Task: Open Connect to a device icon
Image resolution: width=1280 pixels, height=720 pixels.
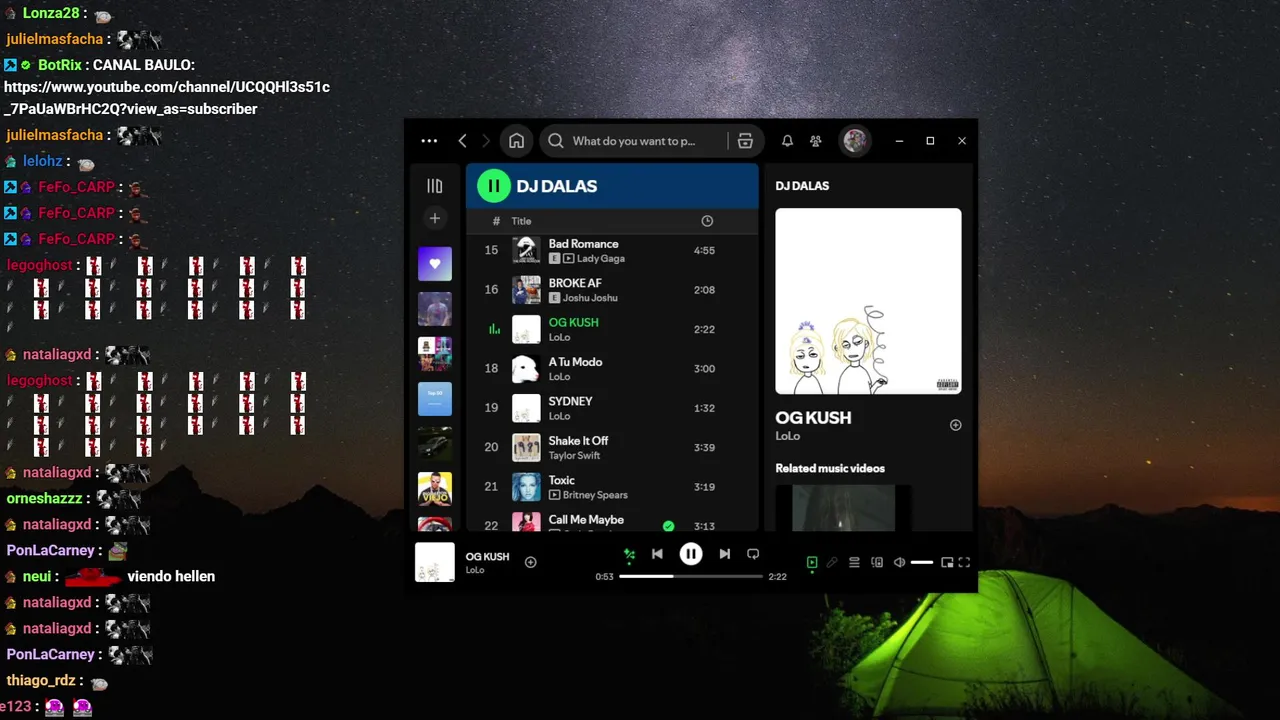Action: 877,563
